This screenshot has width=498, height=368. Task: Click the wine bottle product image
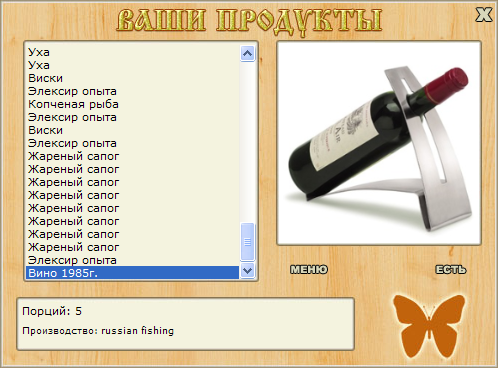pos(379,143)
